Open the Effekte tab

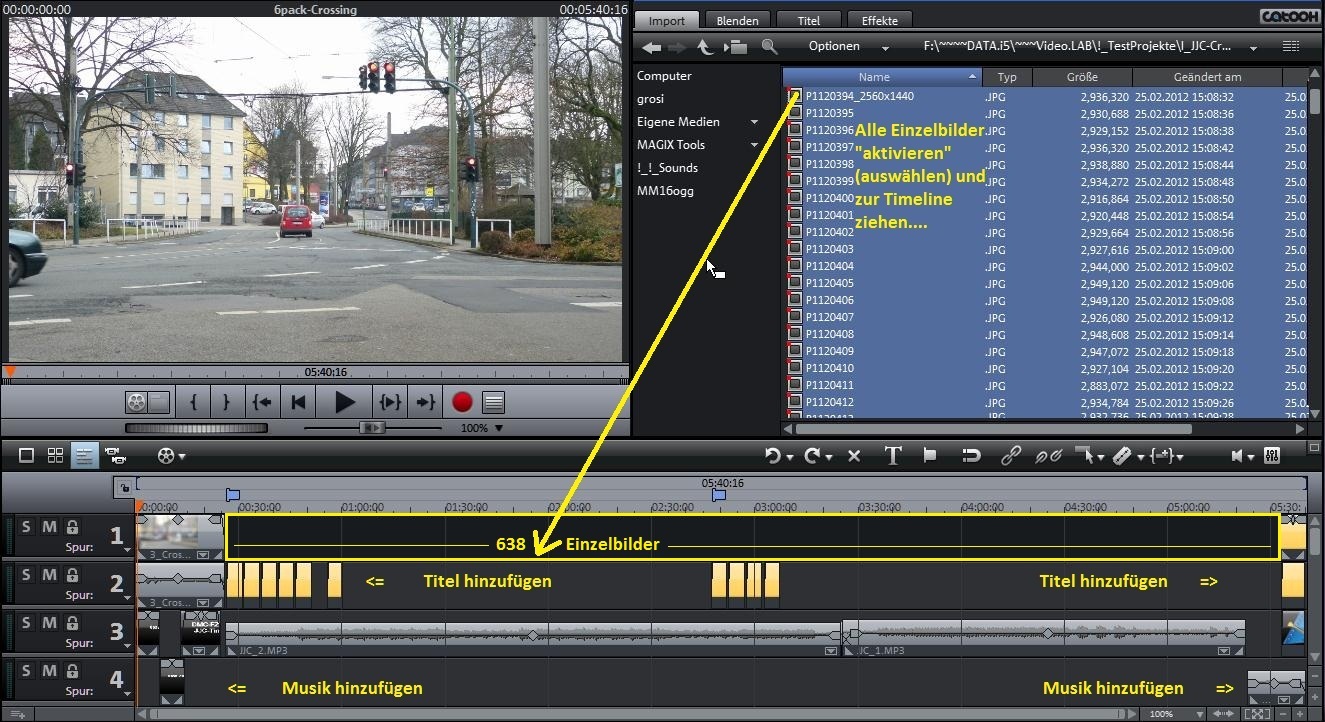(x=879, y=20)
